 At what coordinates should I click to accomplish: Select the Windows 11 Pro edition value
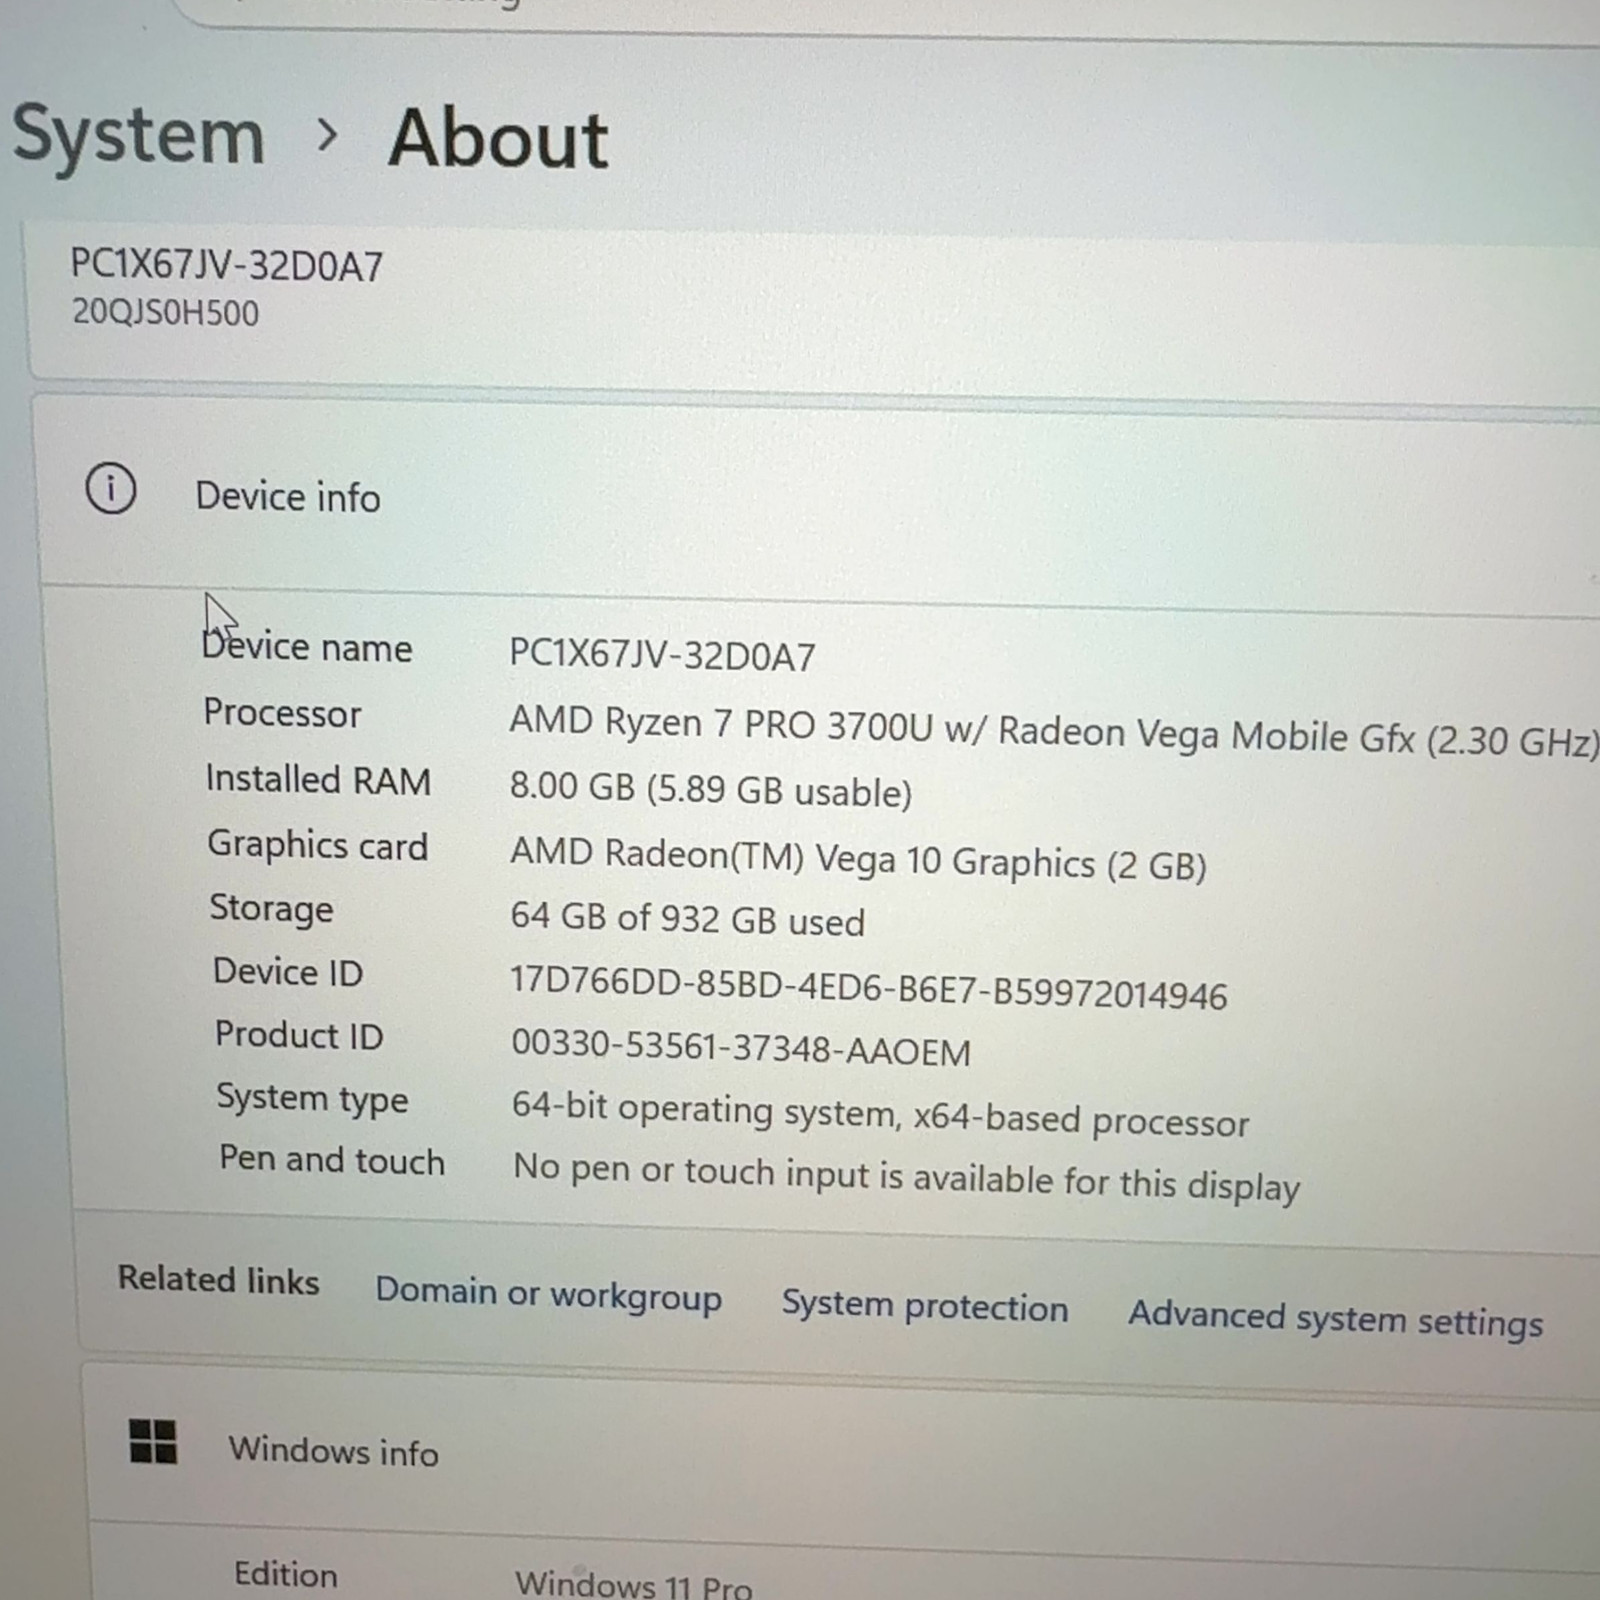coord(634,1585)
